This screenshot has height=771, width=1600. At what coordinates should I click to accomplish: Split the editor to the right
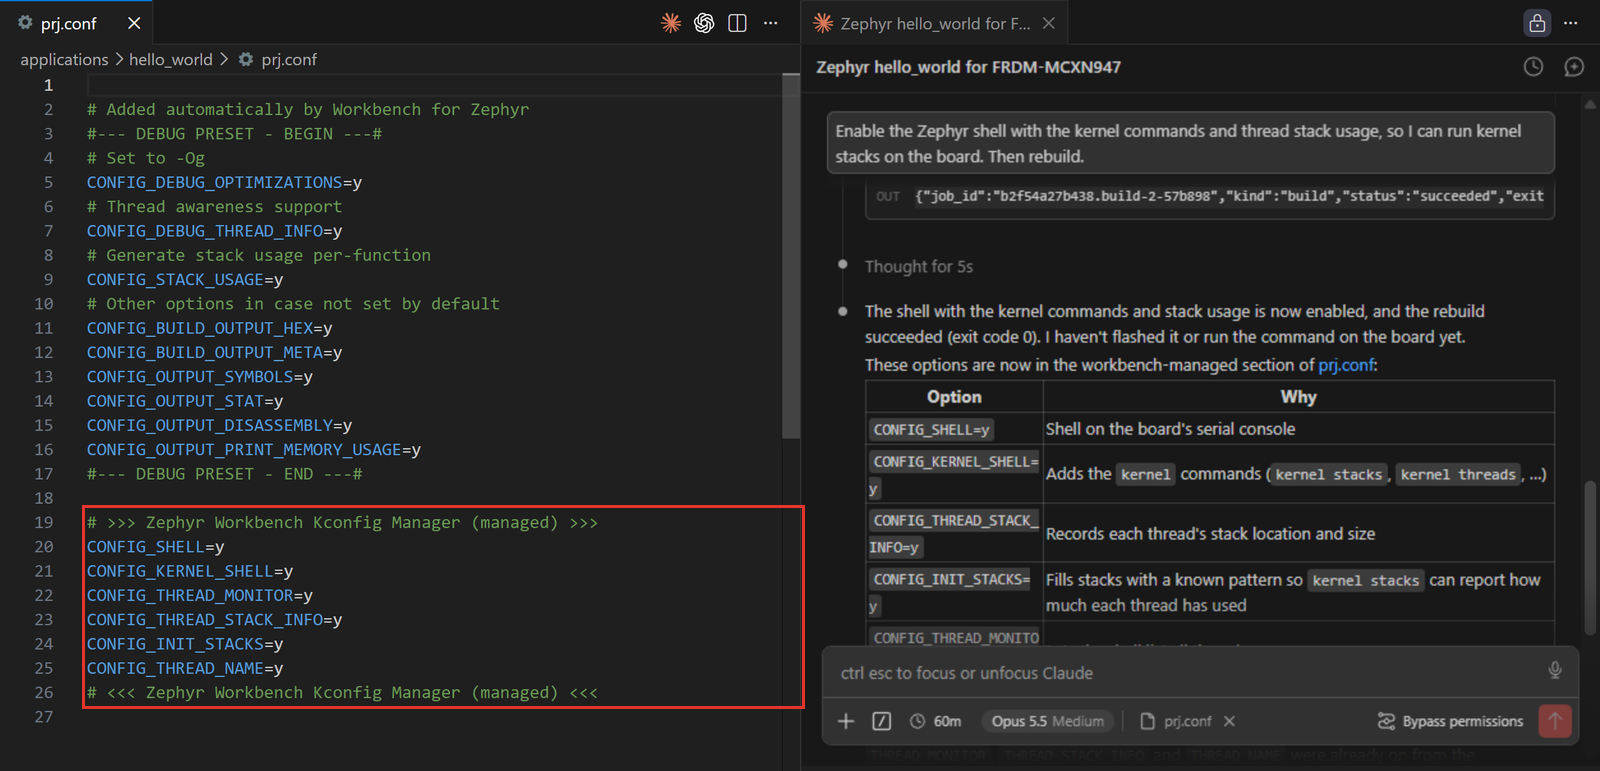pyautogui.click(x=737, y=23)
